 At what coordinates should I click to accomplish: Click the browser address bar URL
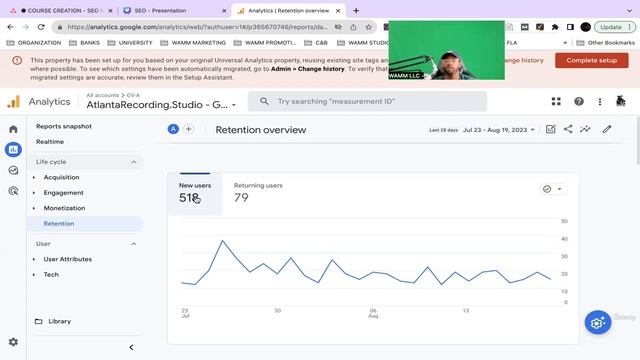click(x=198, y=27)
